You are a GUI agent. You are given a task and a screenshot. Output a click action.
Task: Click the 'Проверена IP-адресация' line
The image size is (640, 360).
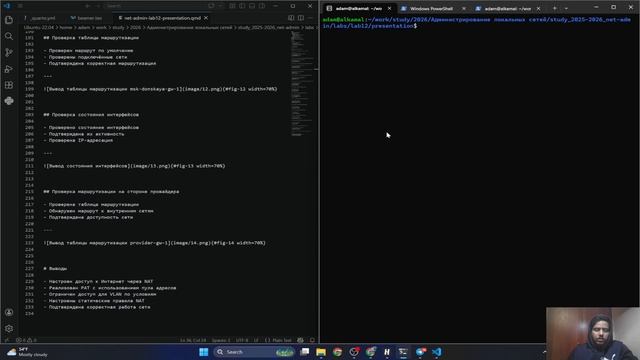click(78, 140)
